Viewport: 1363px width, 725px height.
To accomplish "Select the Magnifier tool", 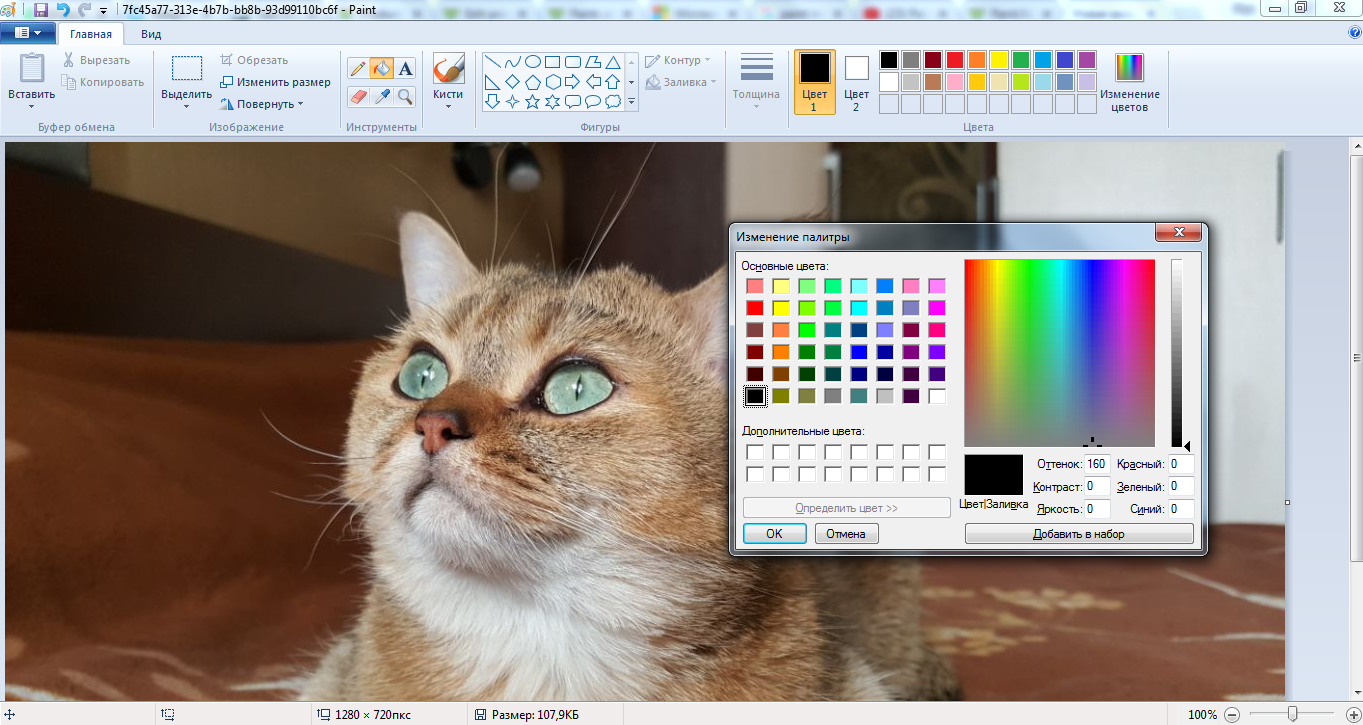I will [404, 96].
